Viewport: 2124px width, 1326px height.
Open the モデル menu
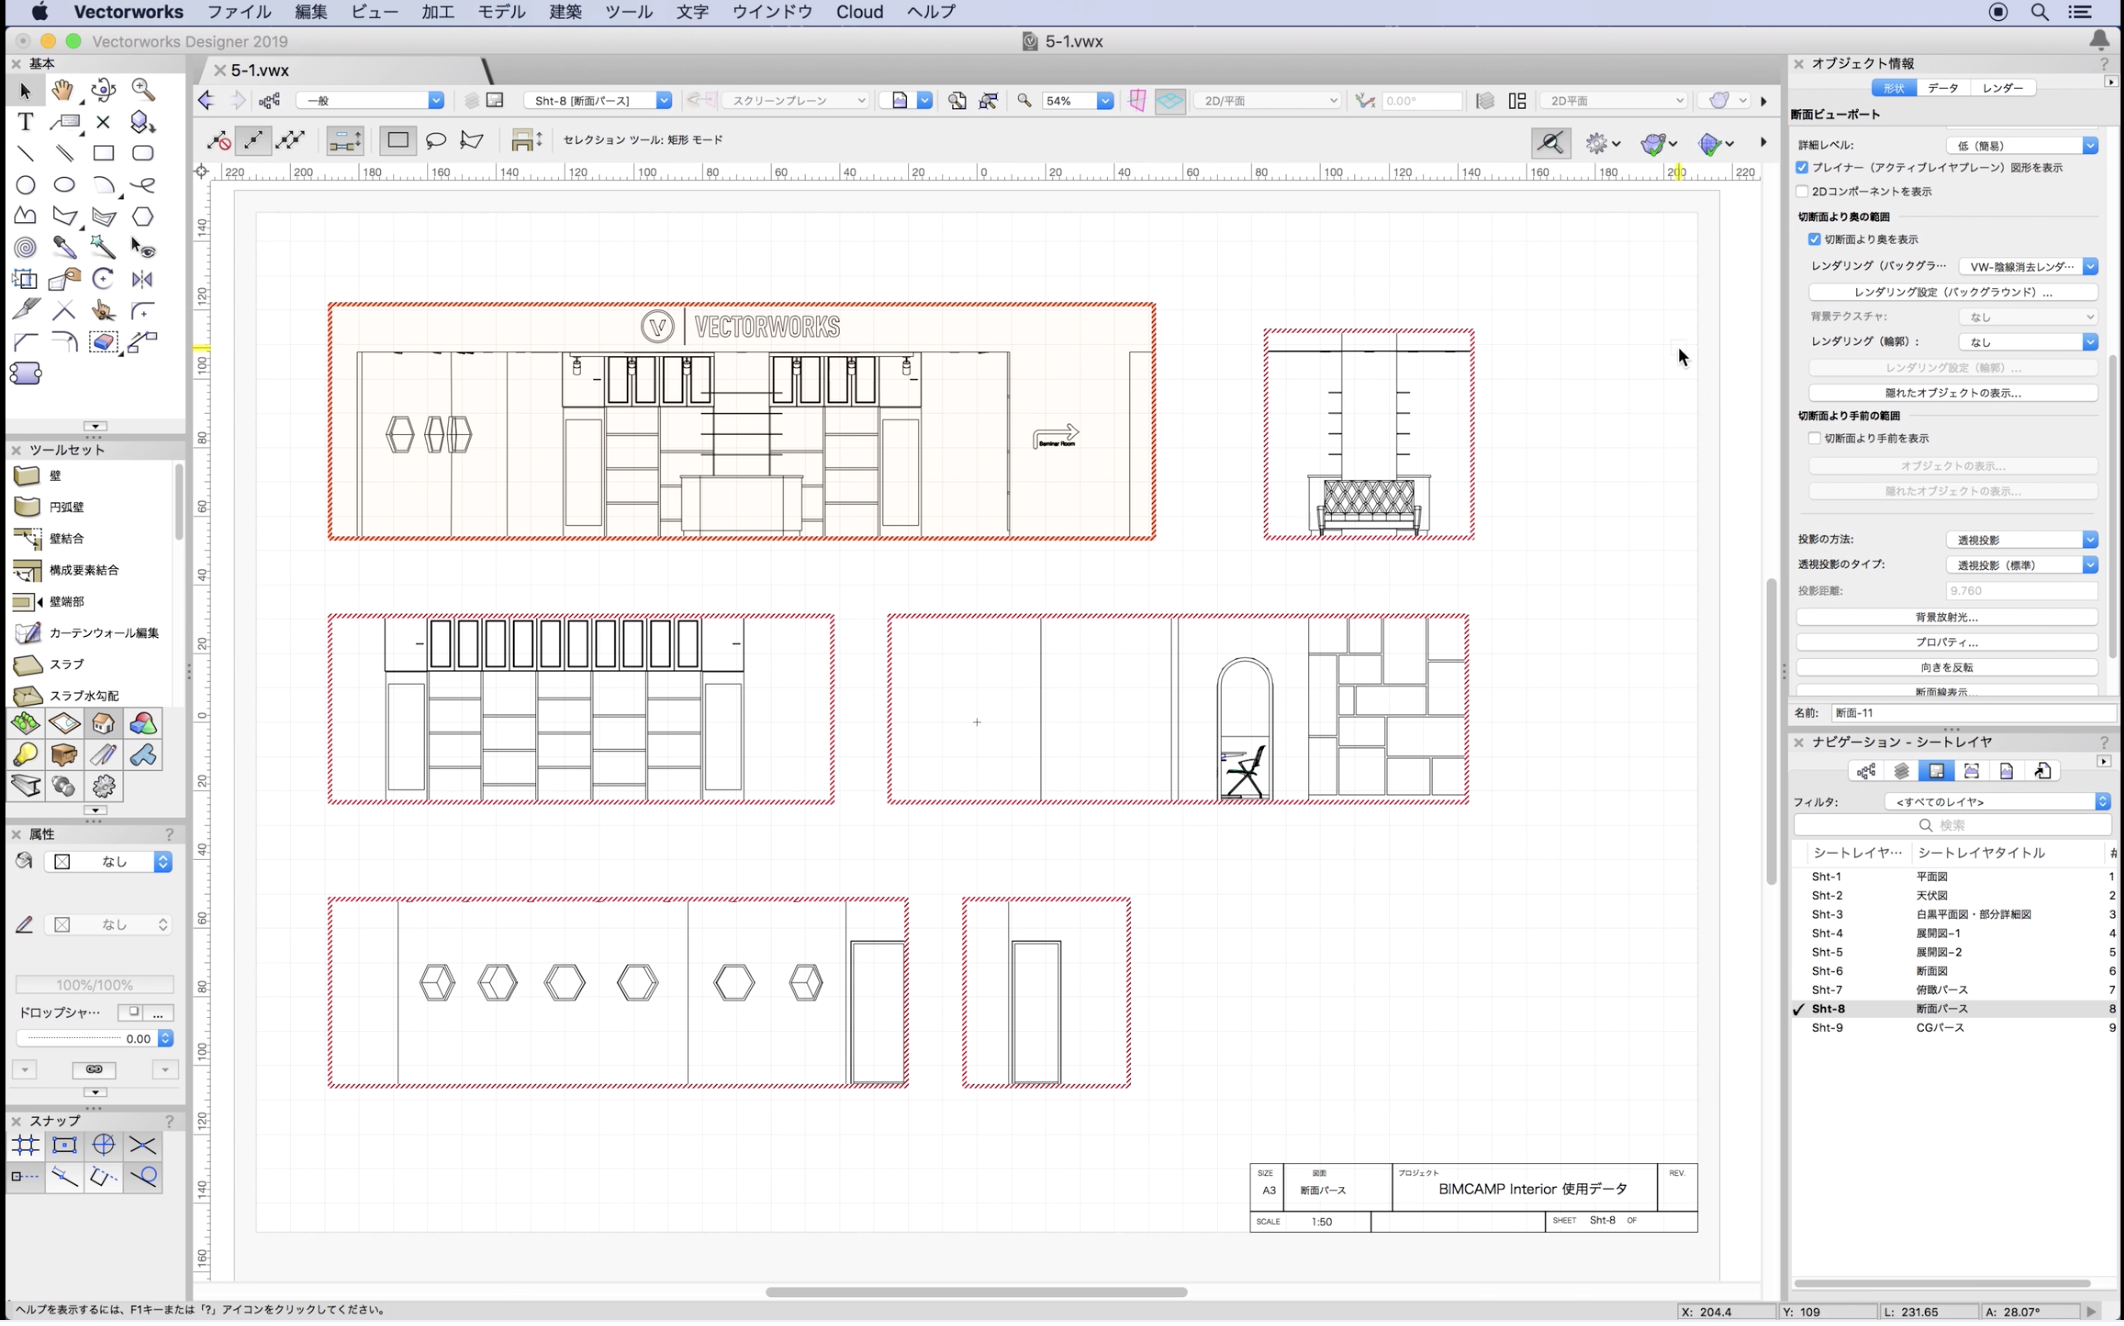pyautogui.click(x=501, y=12)
